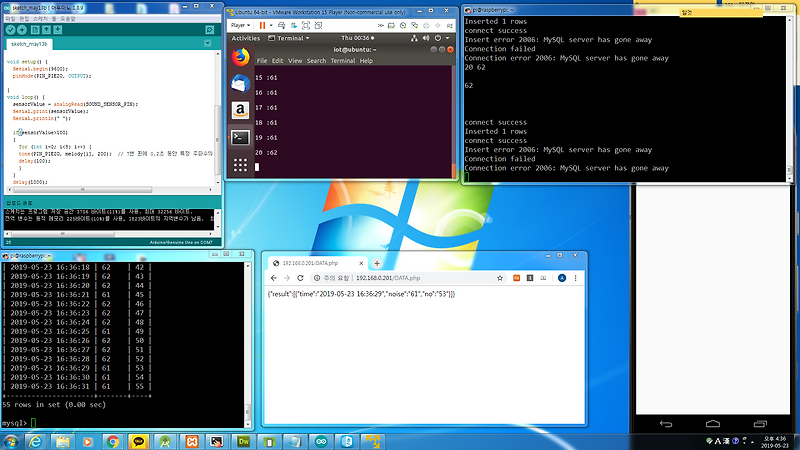Open Amazon from the Ubuntu dock
Screen dimensions: 800x450
[x=240, y=110]
